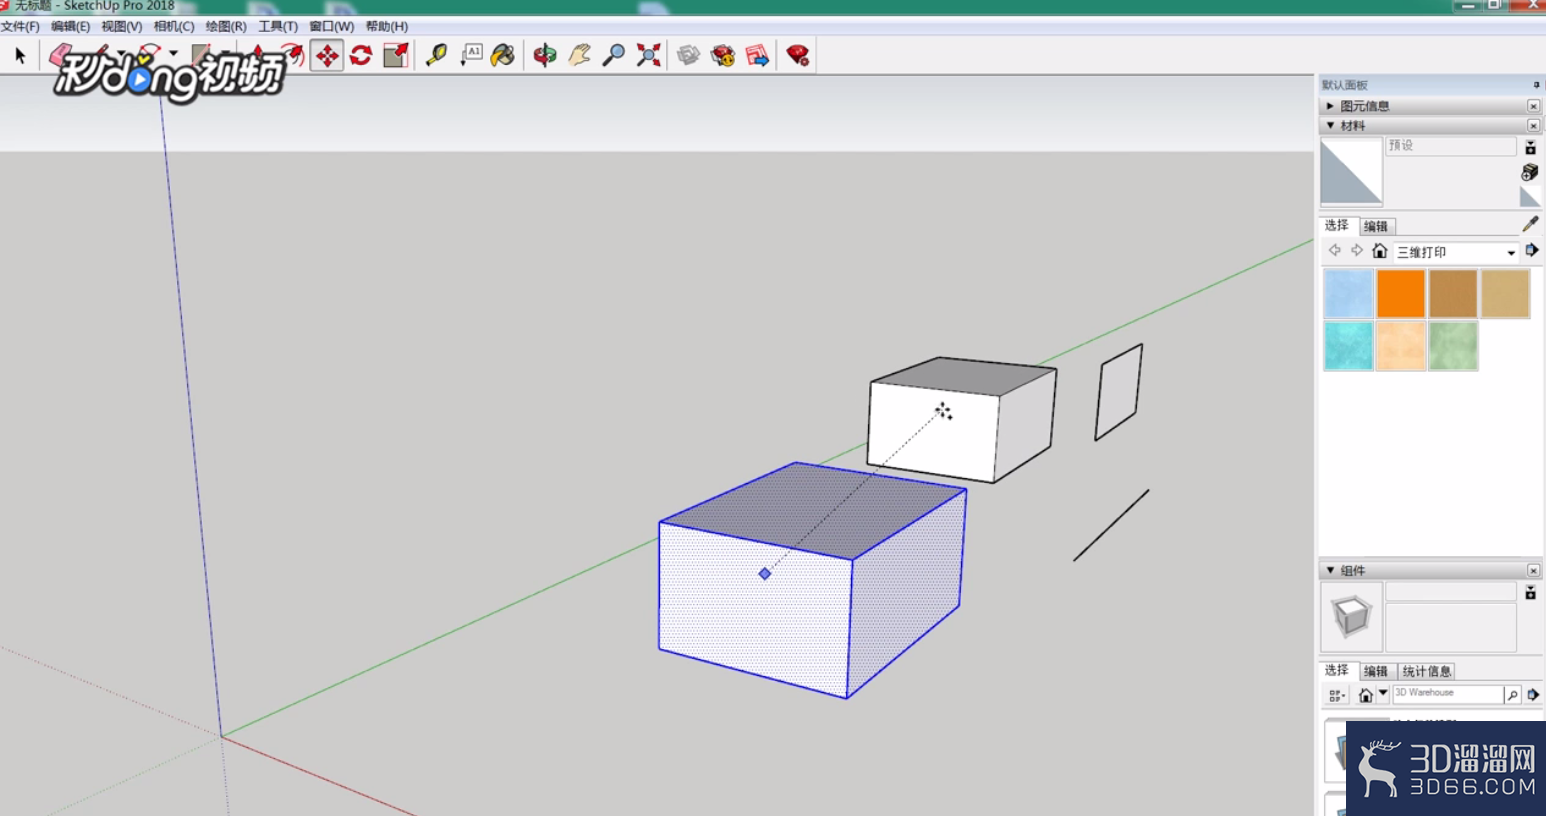Choose the tan material swatch
The width and height of the screenshot is (1546, 816).
(x=1505, y=293)
